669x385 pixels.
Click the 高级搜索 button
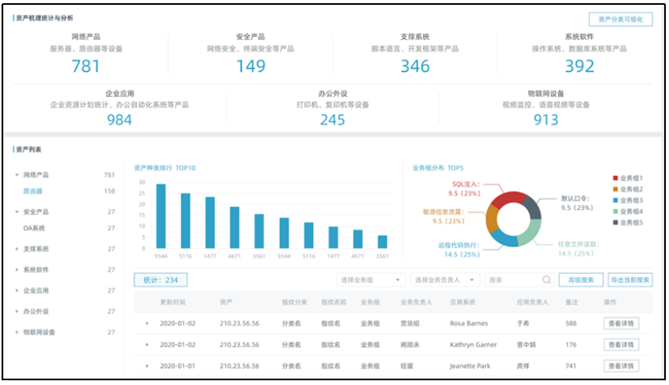[x=581, y=280]
